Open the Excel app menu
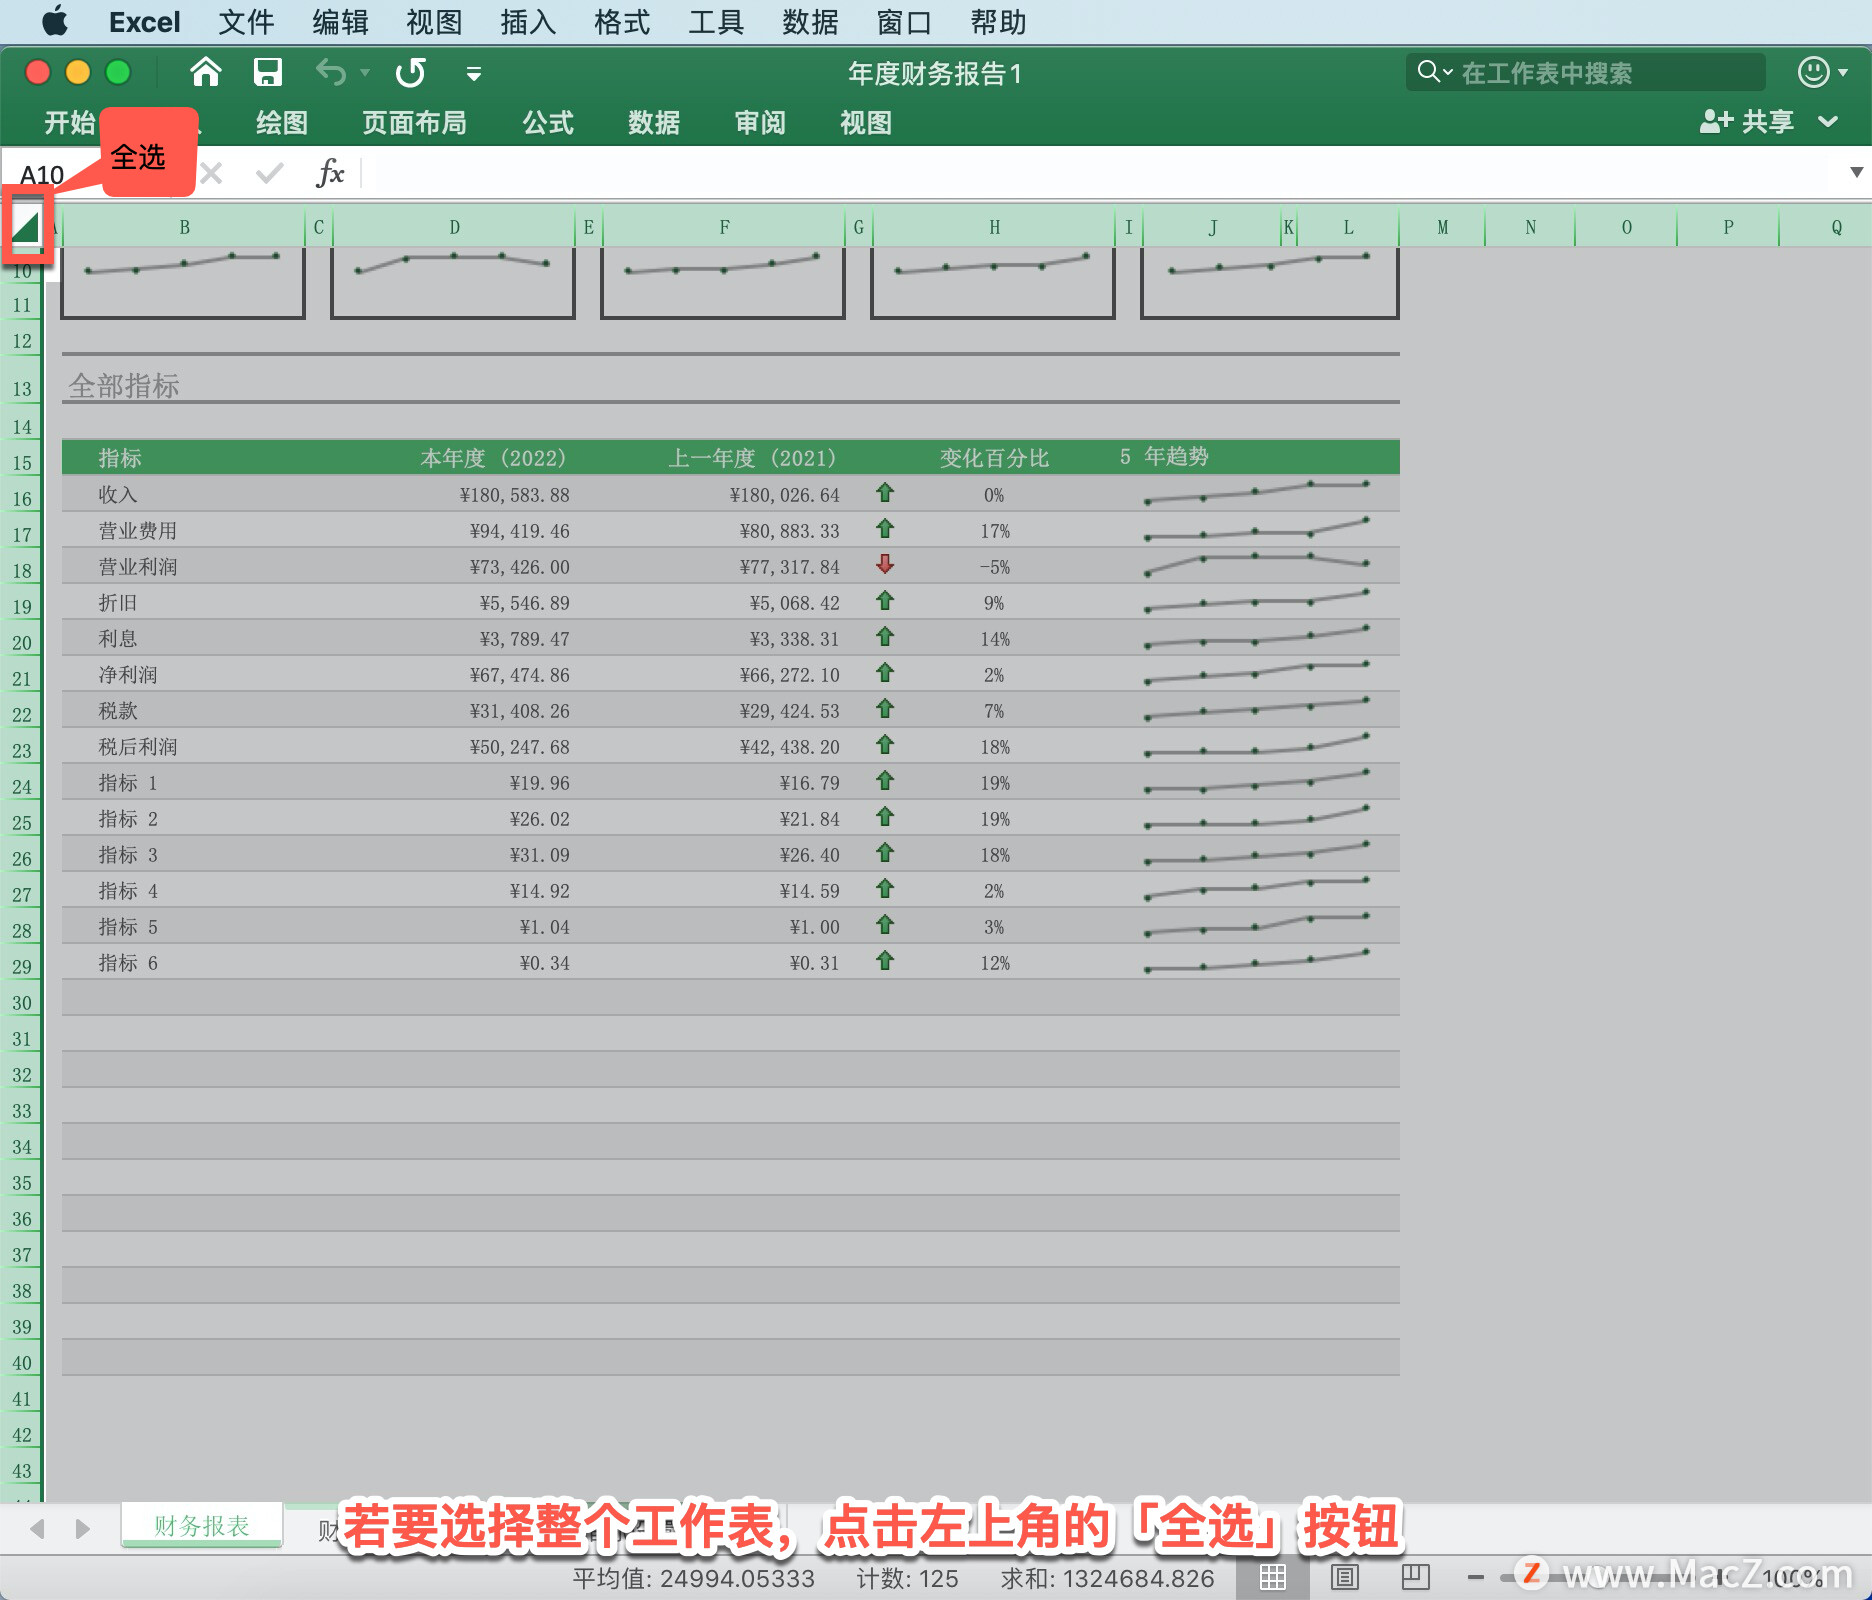Screen dimensions: 1872x1600 pos(144,22)
